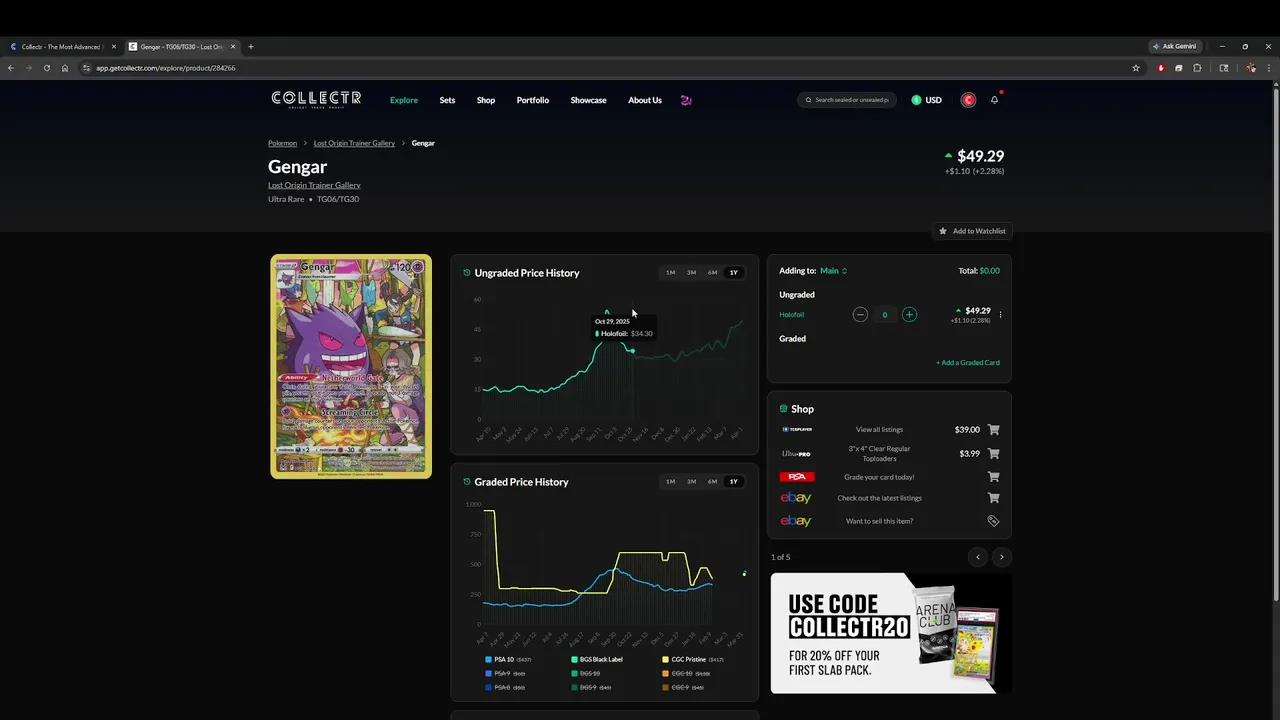1280x720 pixels.
Task: Click Add to Watchlist button
Action: [x=972, y=231]
